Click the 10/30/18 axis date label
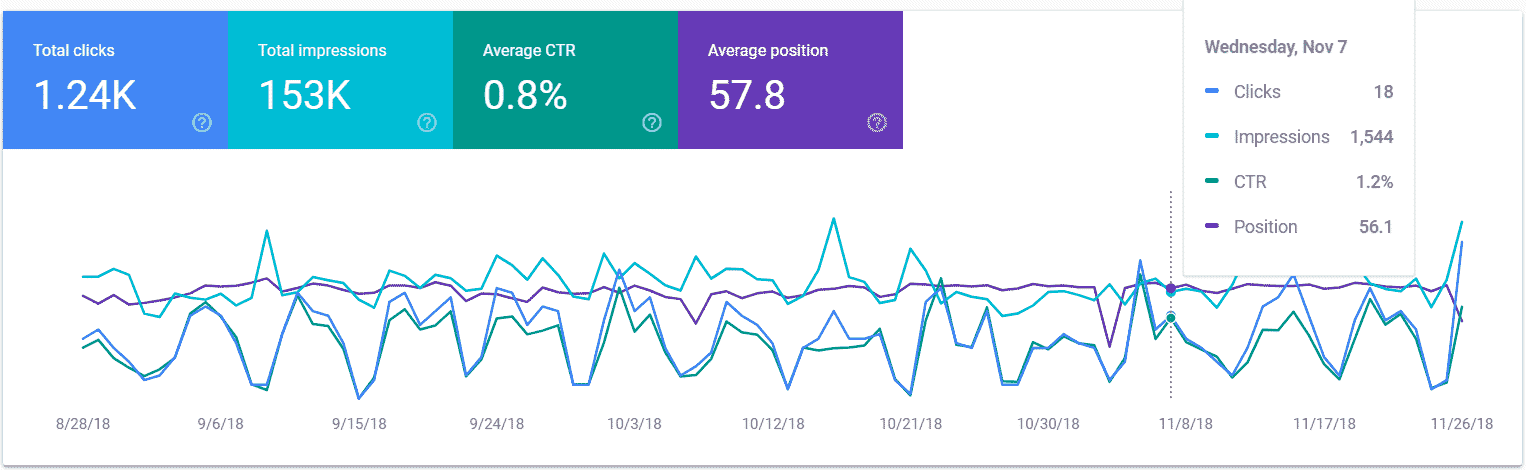Image resolution: width=1526 pixels, height=470 pixels. click(x=1048, y=424)
